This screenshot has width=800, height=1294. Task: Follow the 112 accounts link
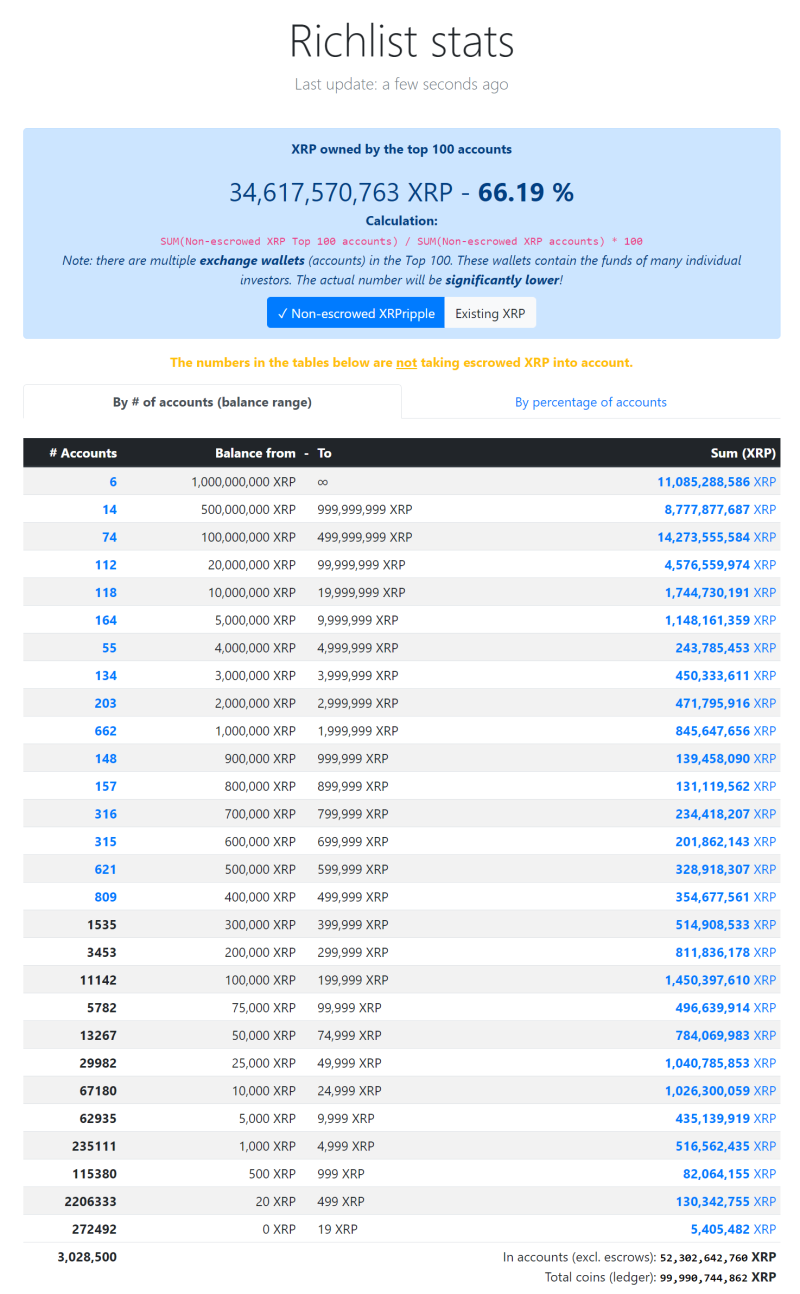(x=106, y=565)
